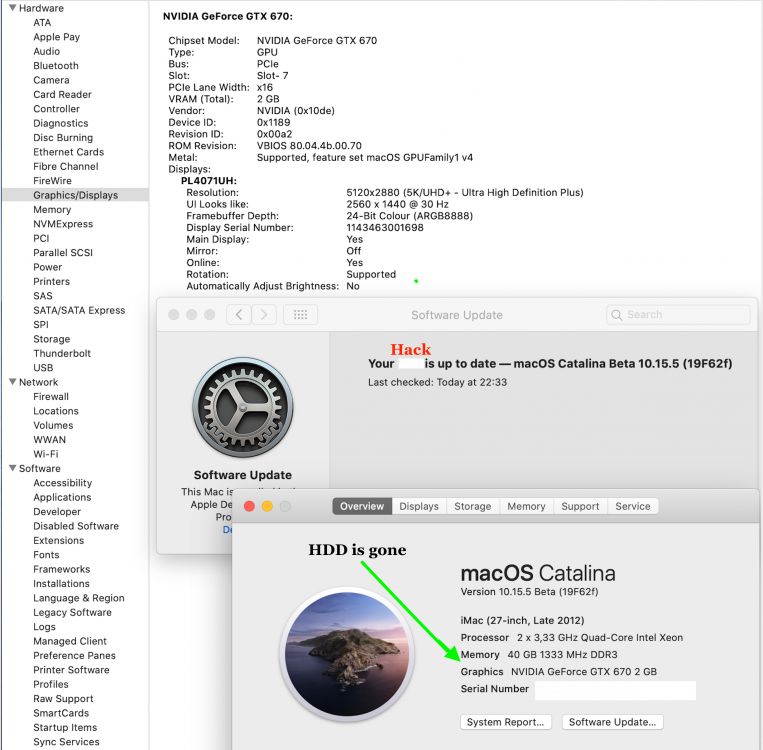
Task: Select Camera in sidebar
Action: [x=51, y=80]
